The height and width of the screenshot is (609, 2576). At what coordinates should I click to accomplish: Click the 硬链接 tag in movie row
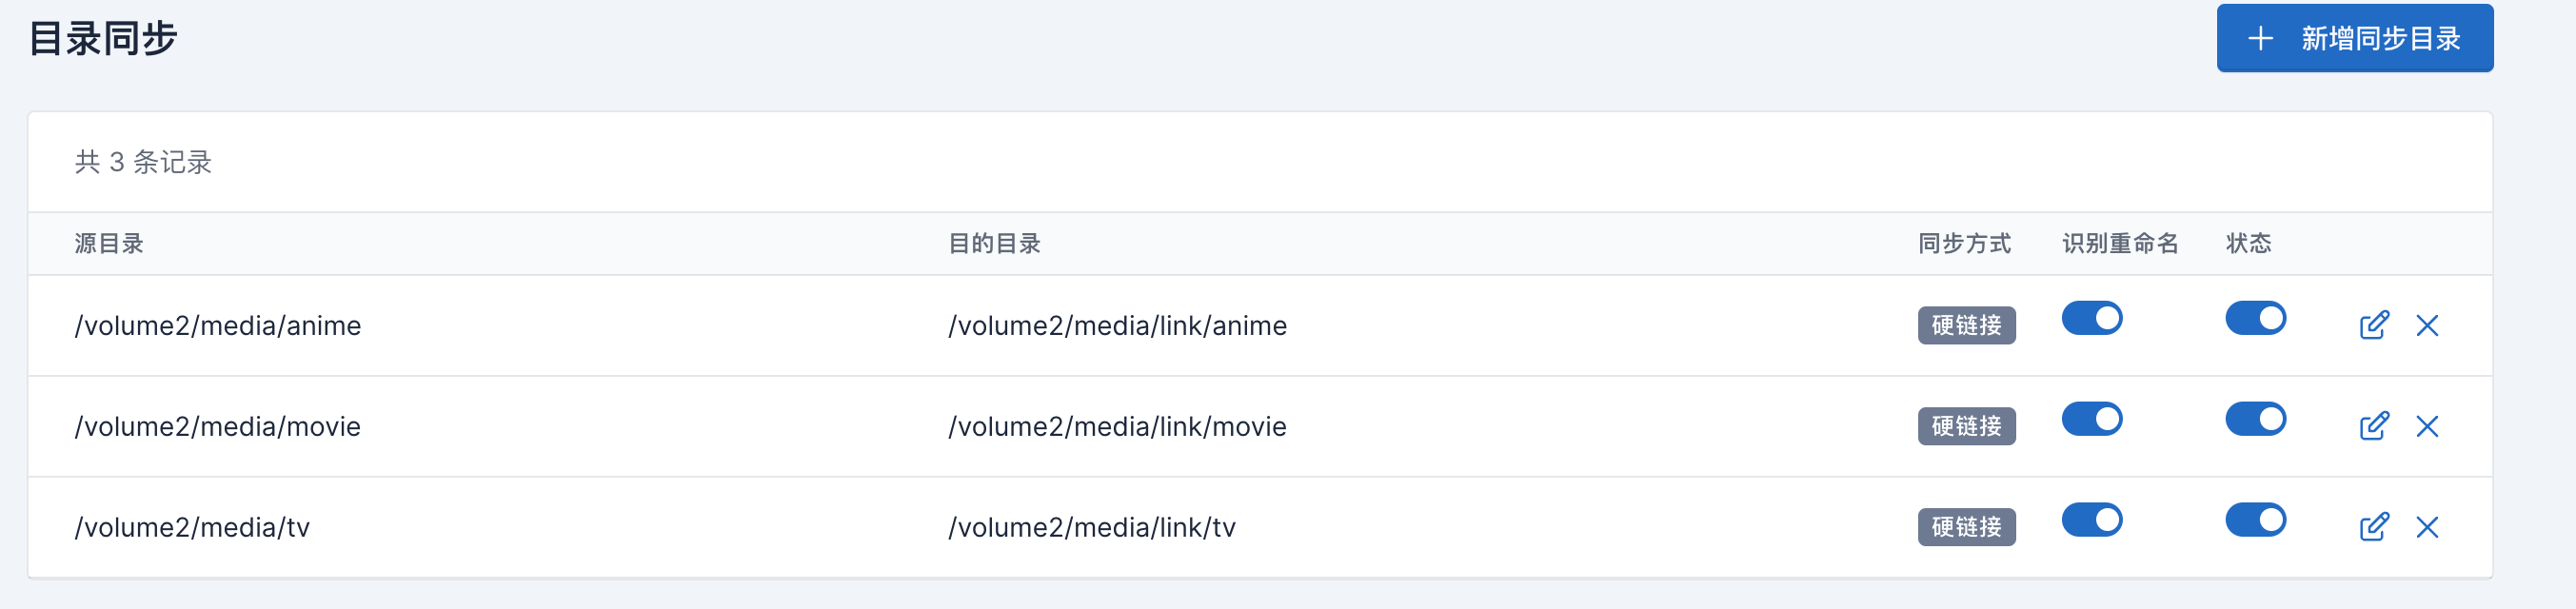[1966, 426]
